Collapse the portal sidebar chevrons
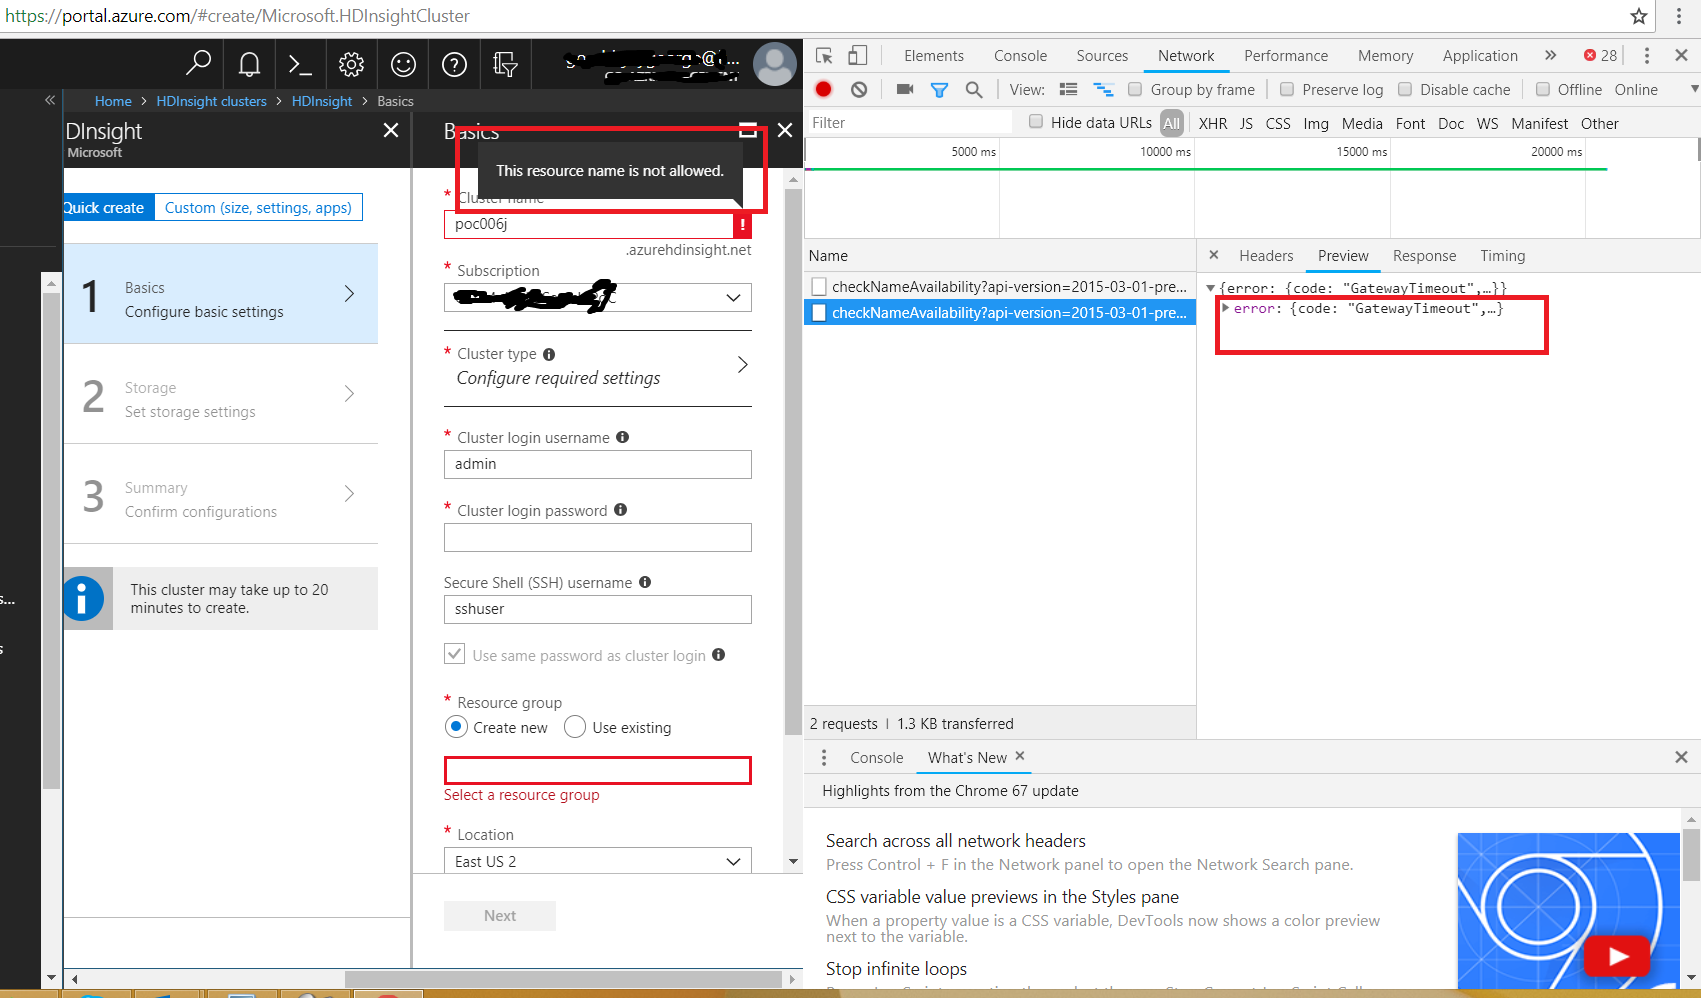The image size is (1705, 998). (x=50, y=100)
